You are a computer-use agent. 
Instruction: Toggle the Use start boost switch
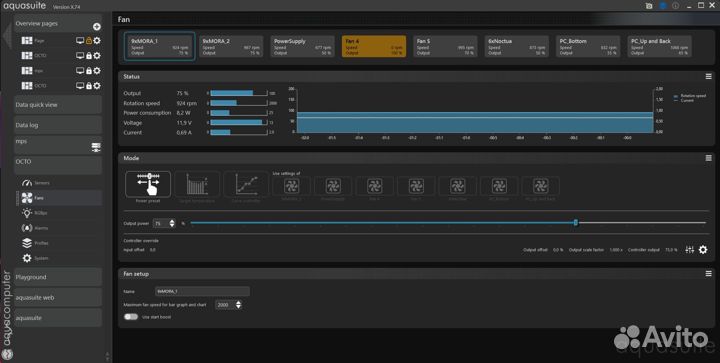coord(131,317)
